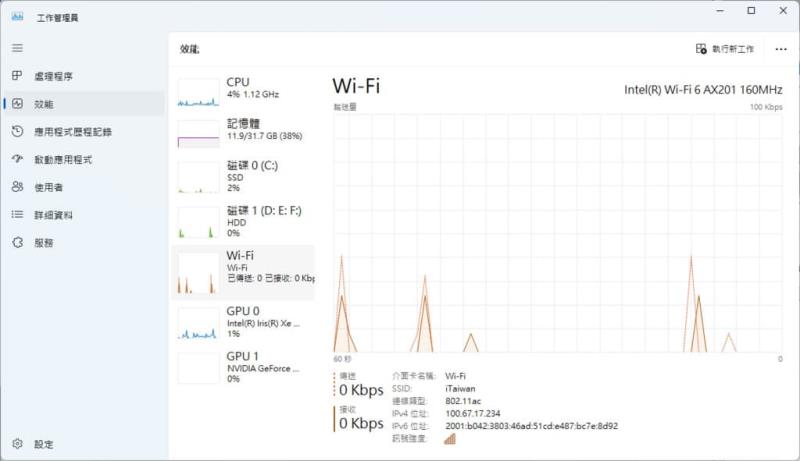Click the Task Manager app icon in title bar
Screen dimensions: 800x461
(17, 17)
